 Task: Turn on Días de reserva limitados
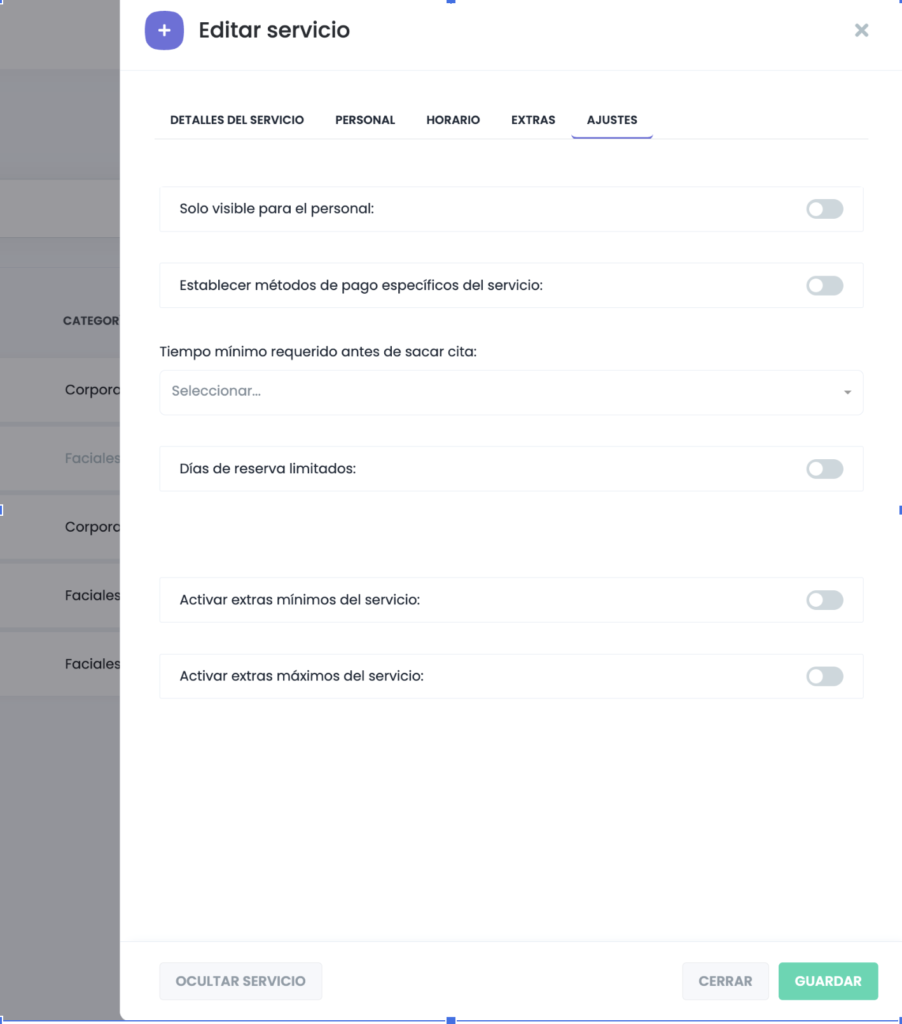coord(824,469)
